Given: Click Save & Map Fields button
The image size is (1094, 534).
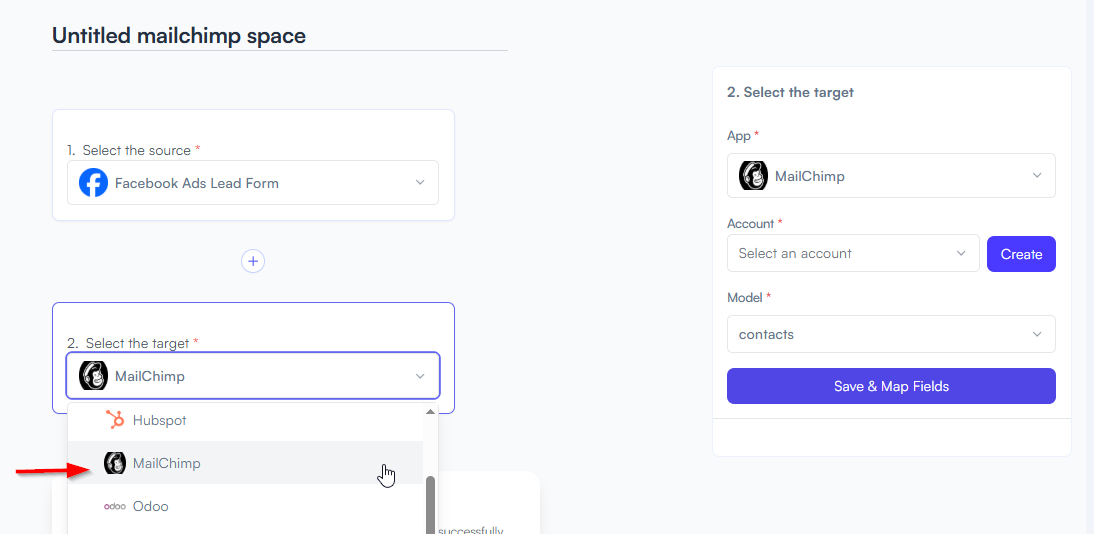Looking at the screenshot, I should click(891, 386).
